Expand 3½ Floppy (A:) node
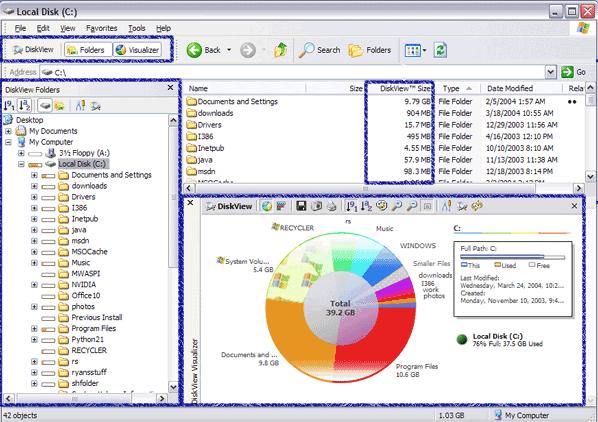Image resolution: width=598 pixels, height=422 pixels. [x=21, y=153]
